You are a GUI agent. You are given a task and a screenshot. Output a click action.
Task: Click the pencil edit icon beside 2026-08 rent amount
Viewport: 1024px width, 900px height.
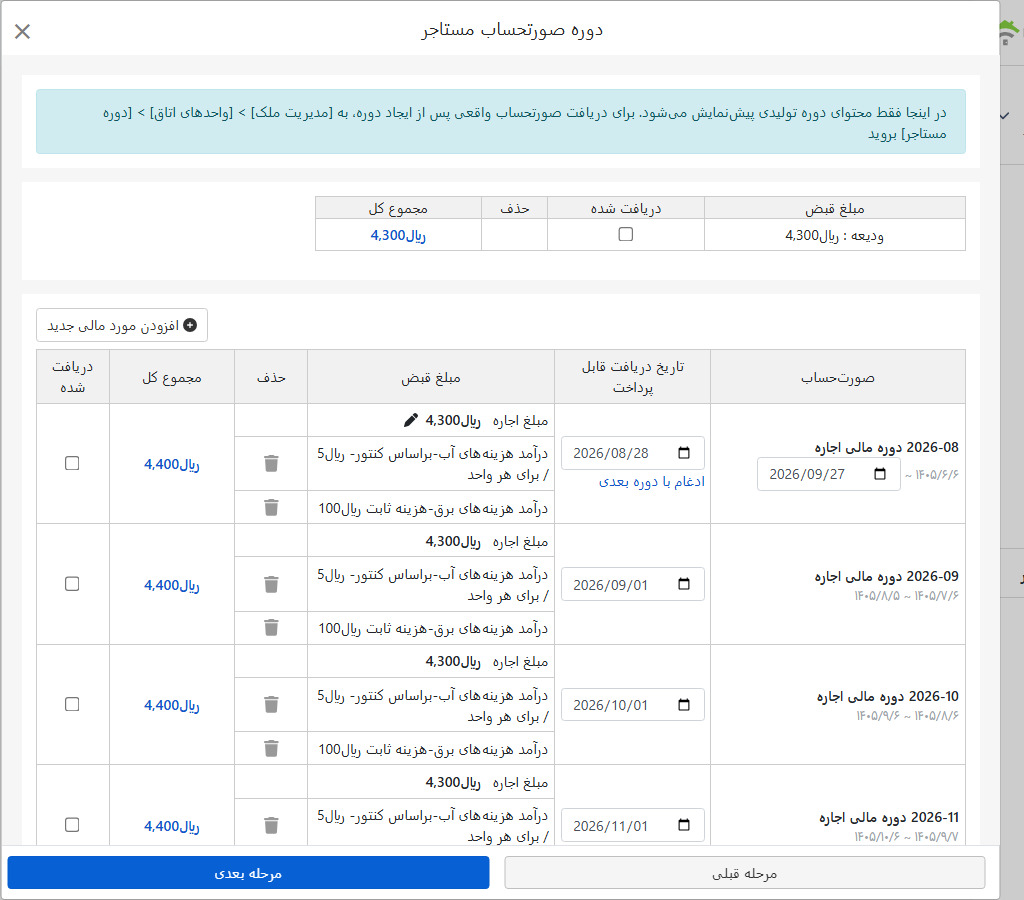(x=411, y=420)
